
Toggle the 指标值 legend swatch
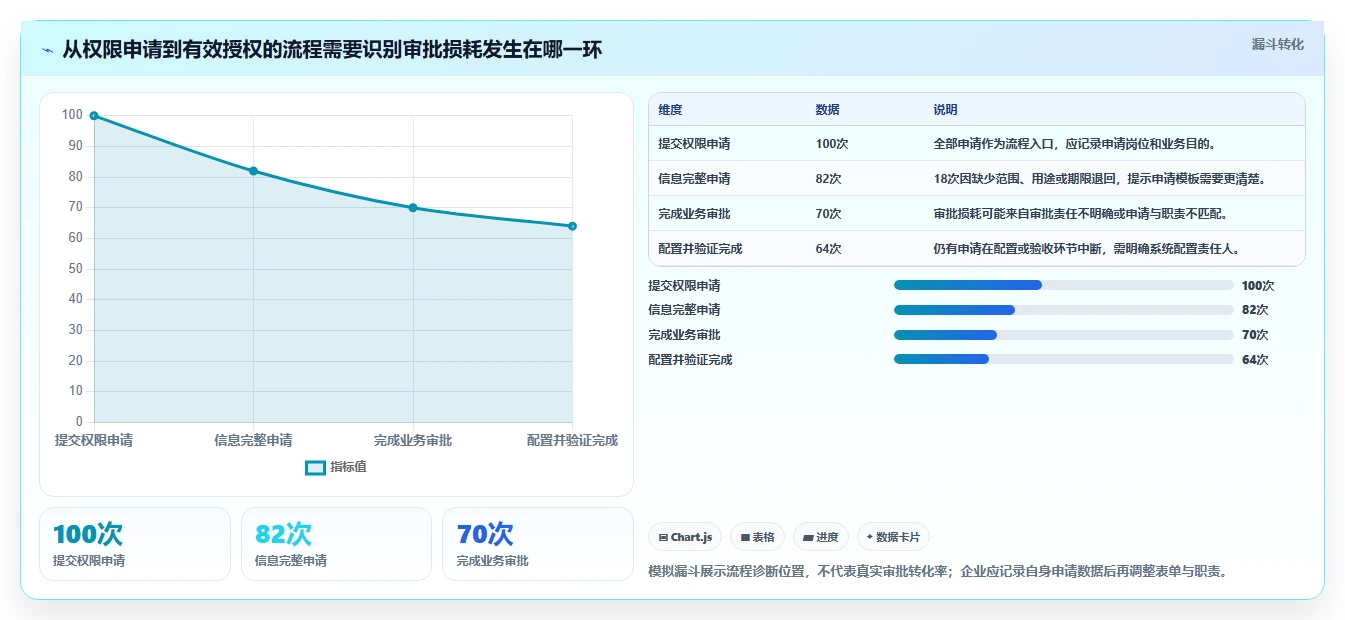click(315, 467)
